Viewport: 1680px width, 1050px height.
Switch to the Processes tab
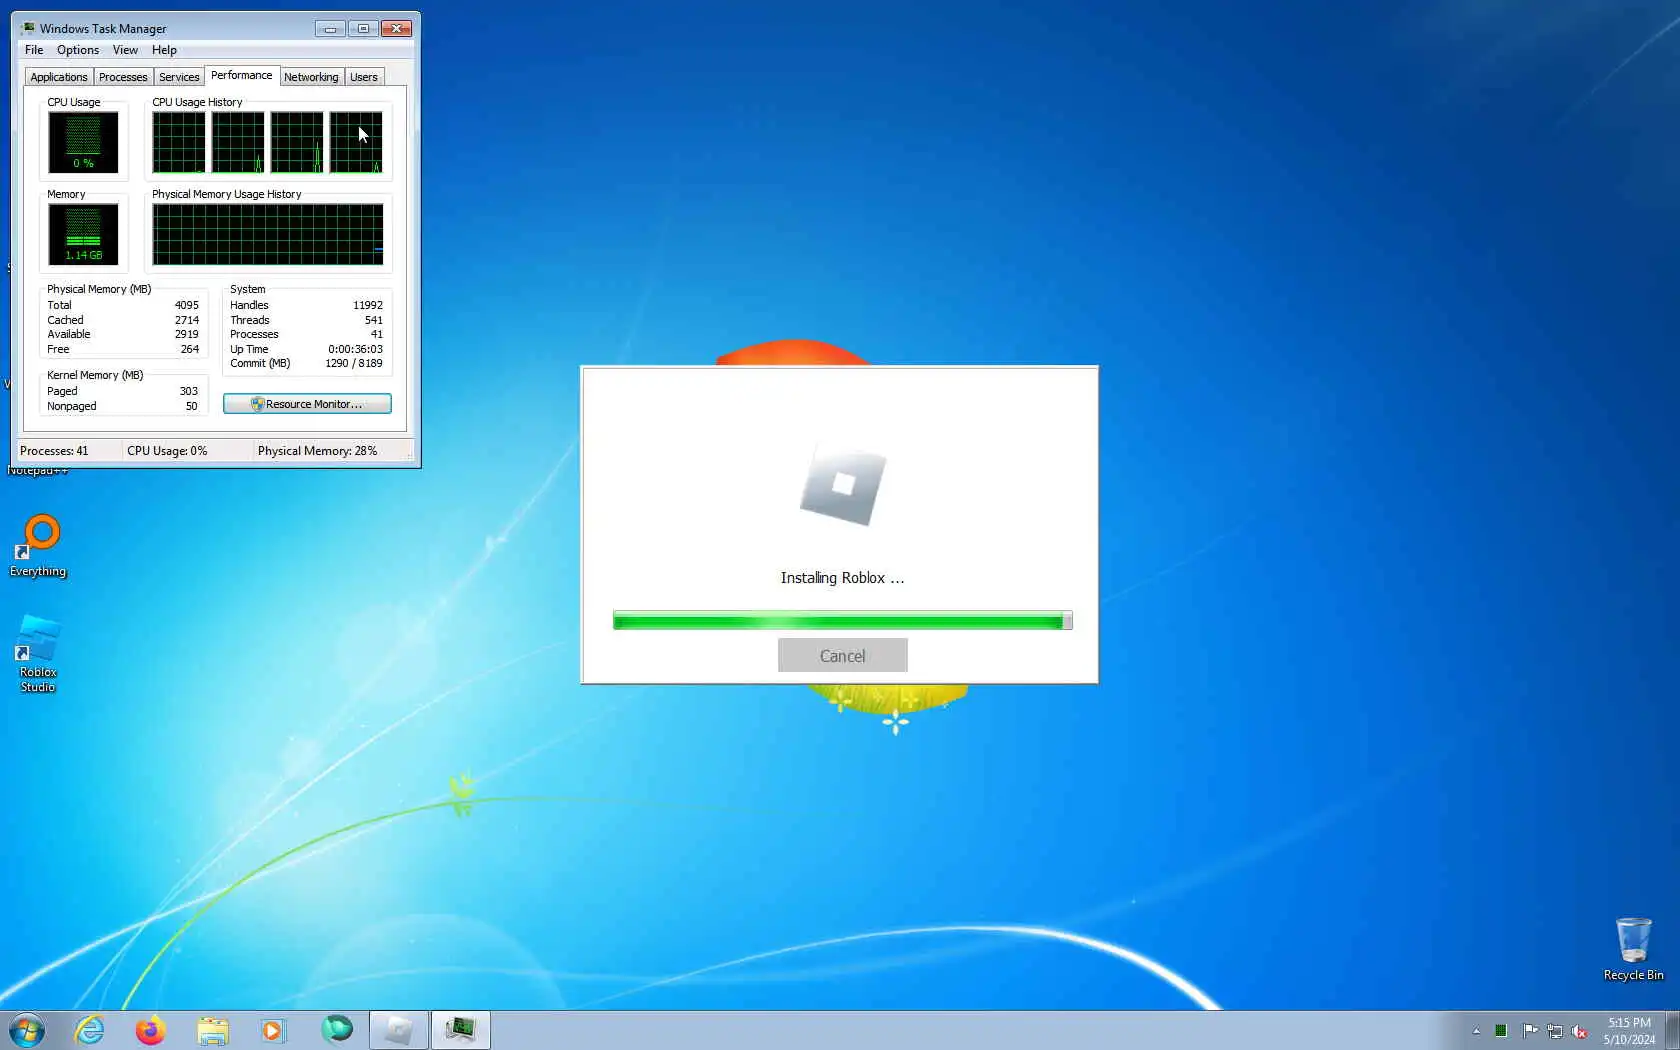[123, 77]
